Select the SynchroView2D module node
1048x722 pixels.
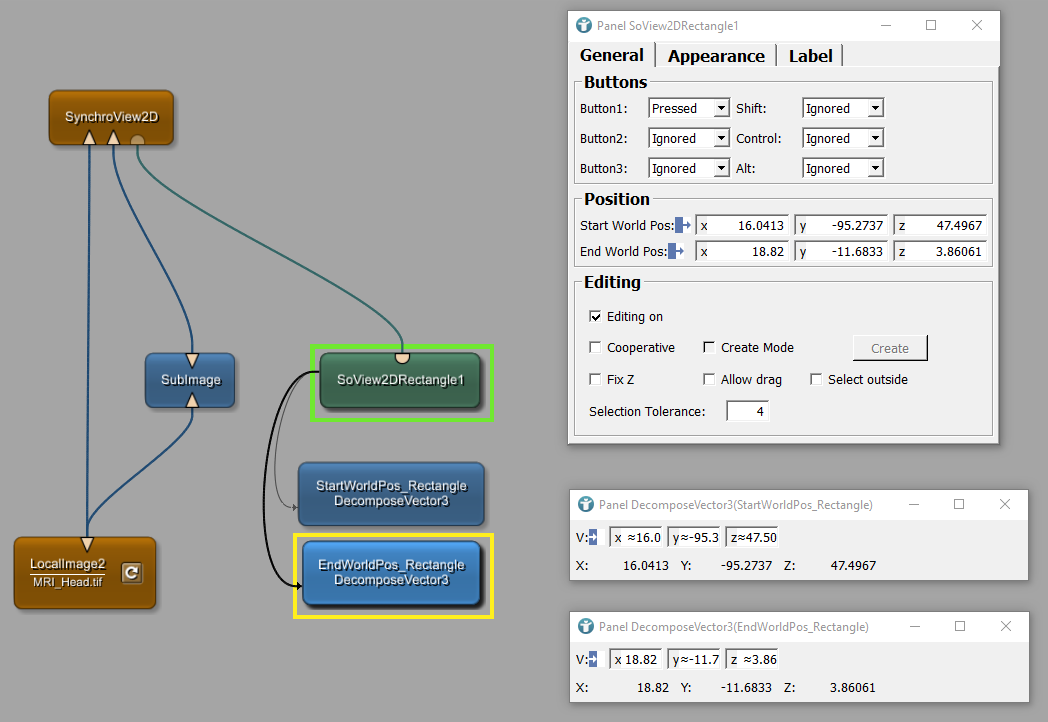click(111, 117)
